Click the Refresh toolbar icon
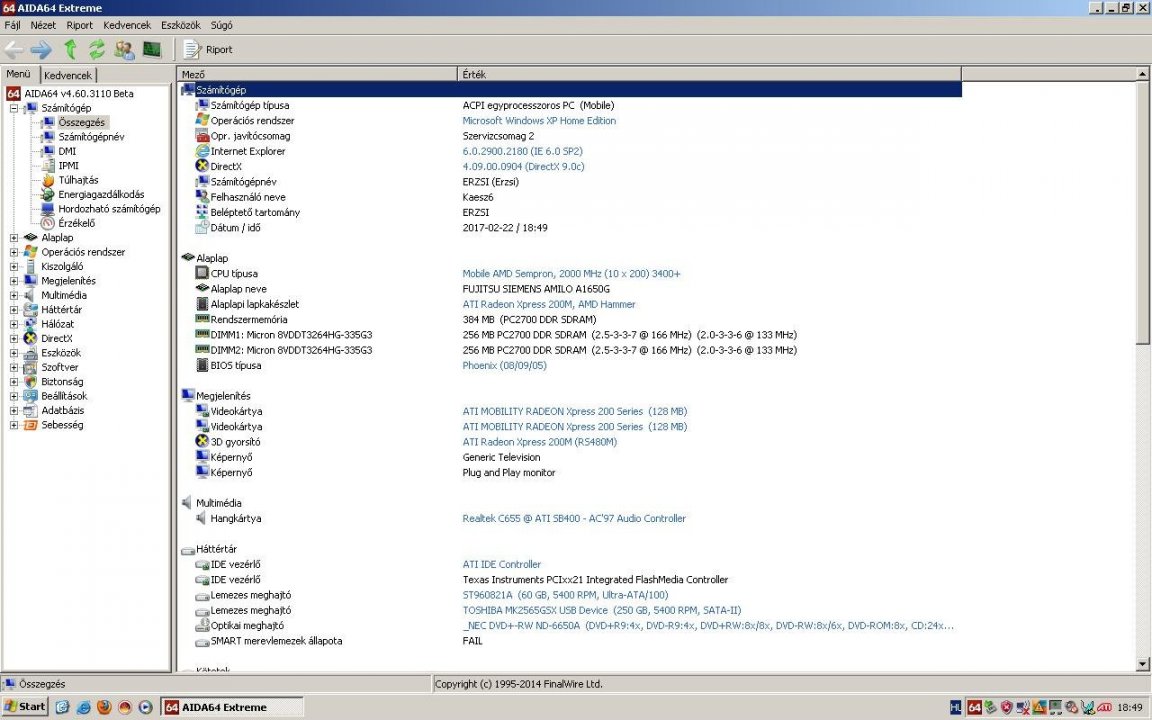Viewport: 1152px width, 720px height. pos(97,49)
